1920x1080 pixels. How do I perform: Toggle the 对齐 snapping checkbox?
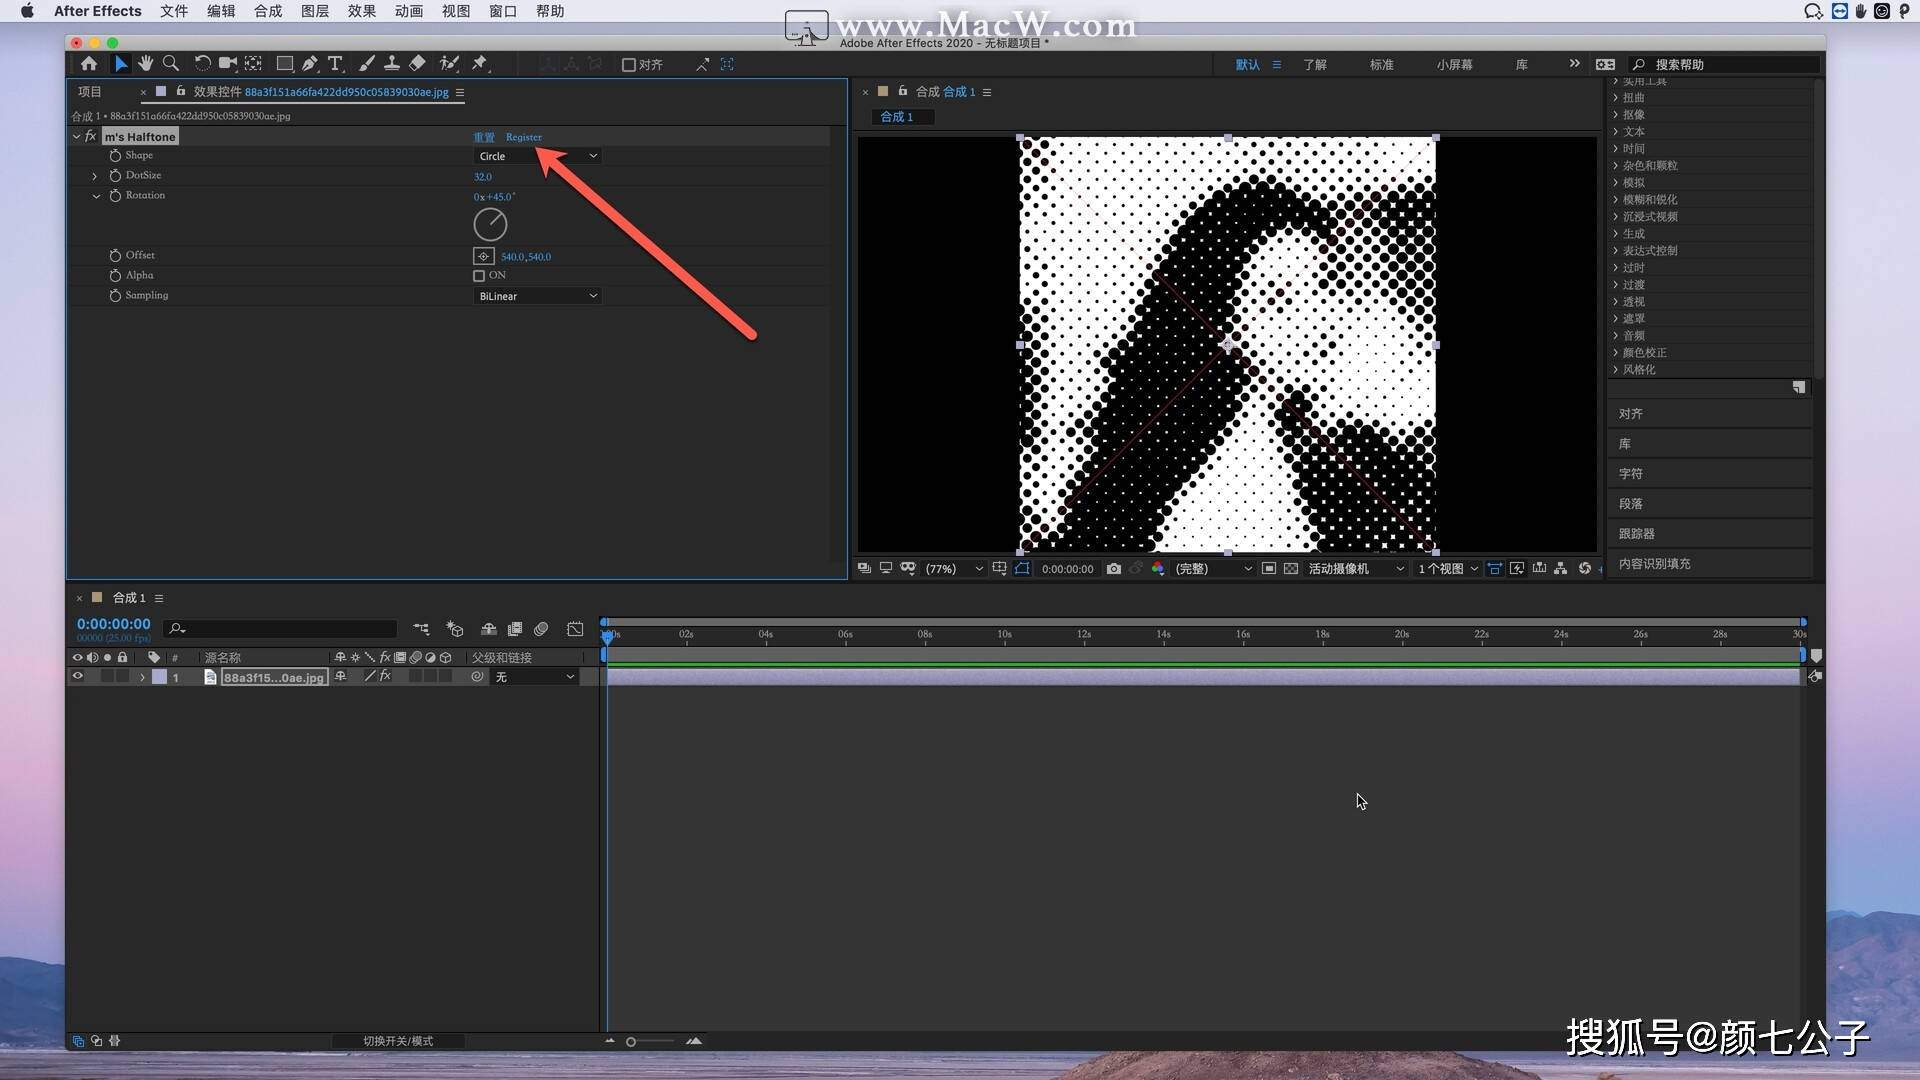pos(629,64)
